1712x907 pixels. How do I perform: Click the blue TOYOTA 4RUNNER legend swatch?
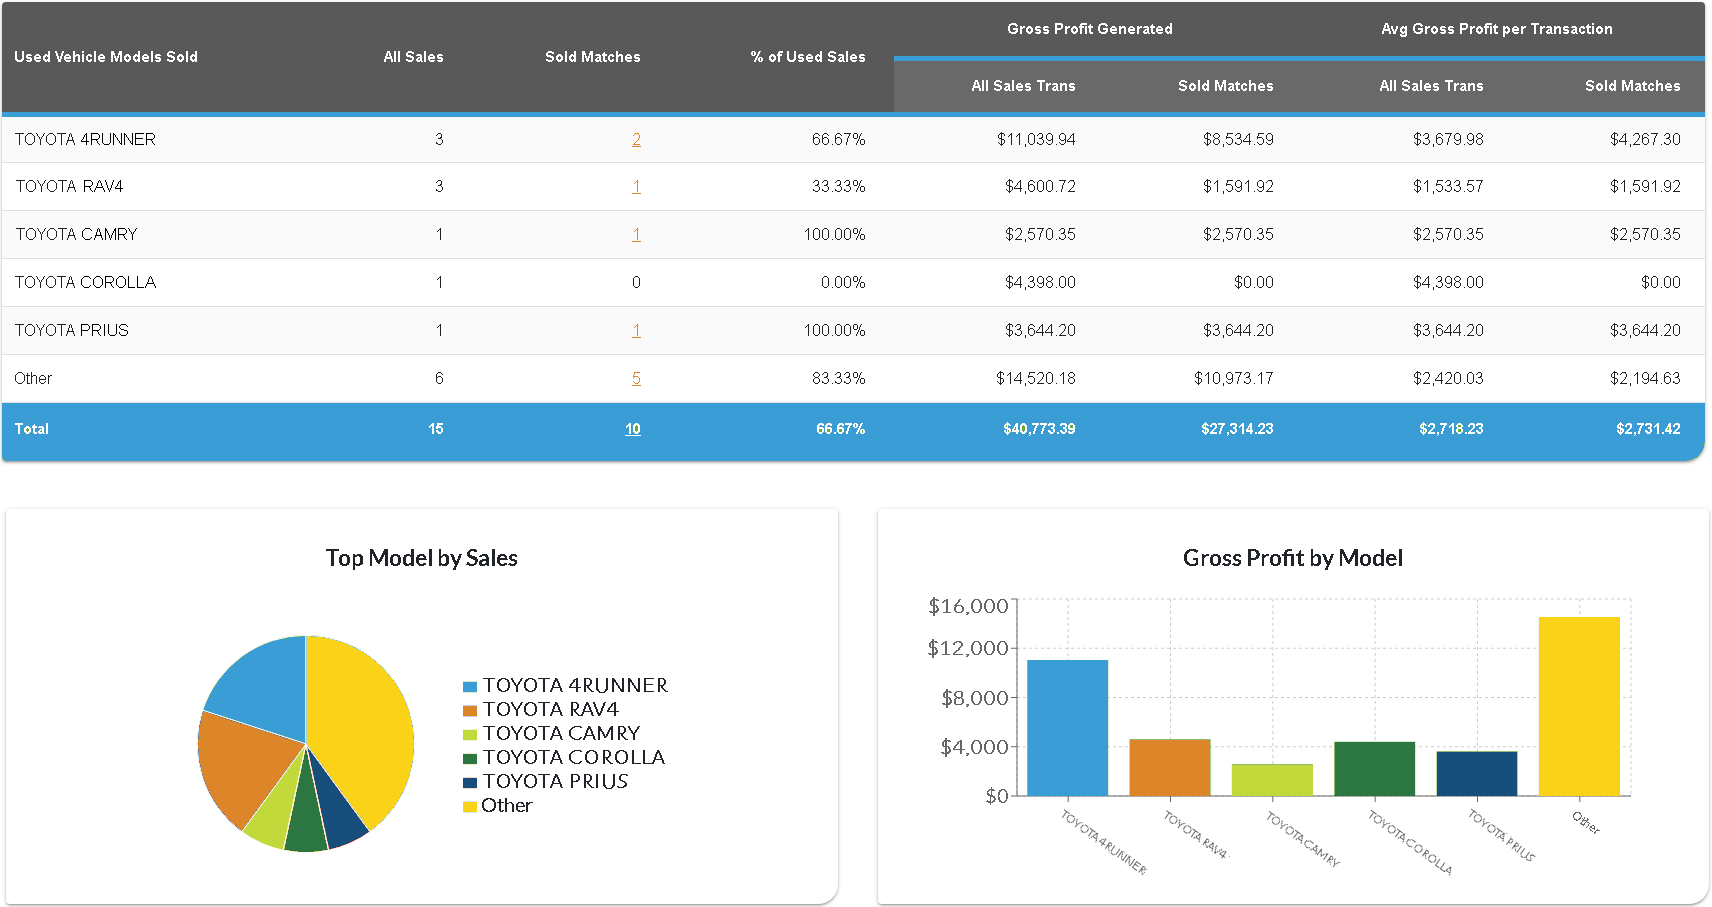(x=469, y=687)
